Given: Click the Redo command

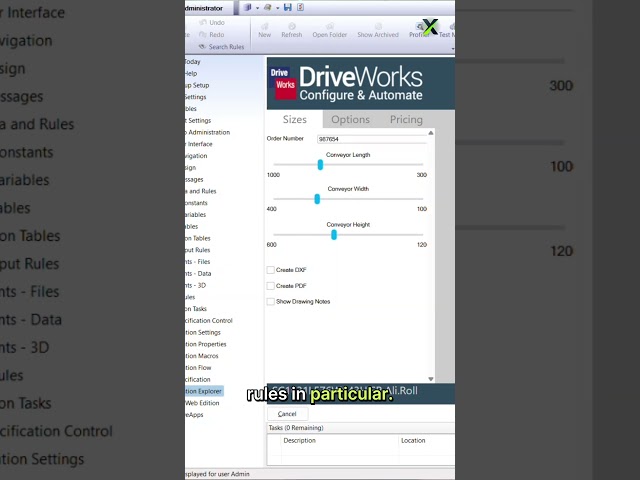Looking at the screenshot, I should tap(212, 35).
